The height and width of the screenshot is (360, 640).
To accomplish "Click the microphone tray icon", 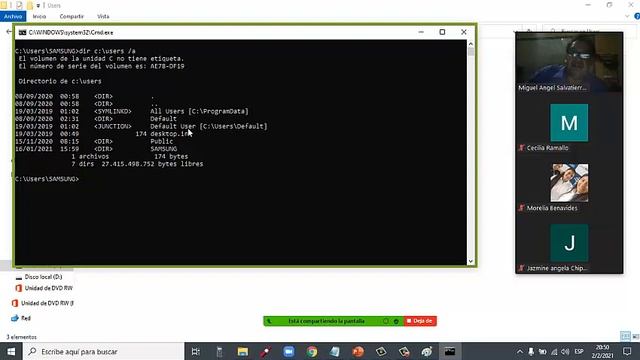I will (x=531, y=351).
